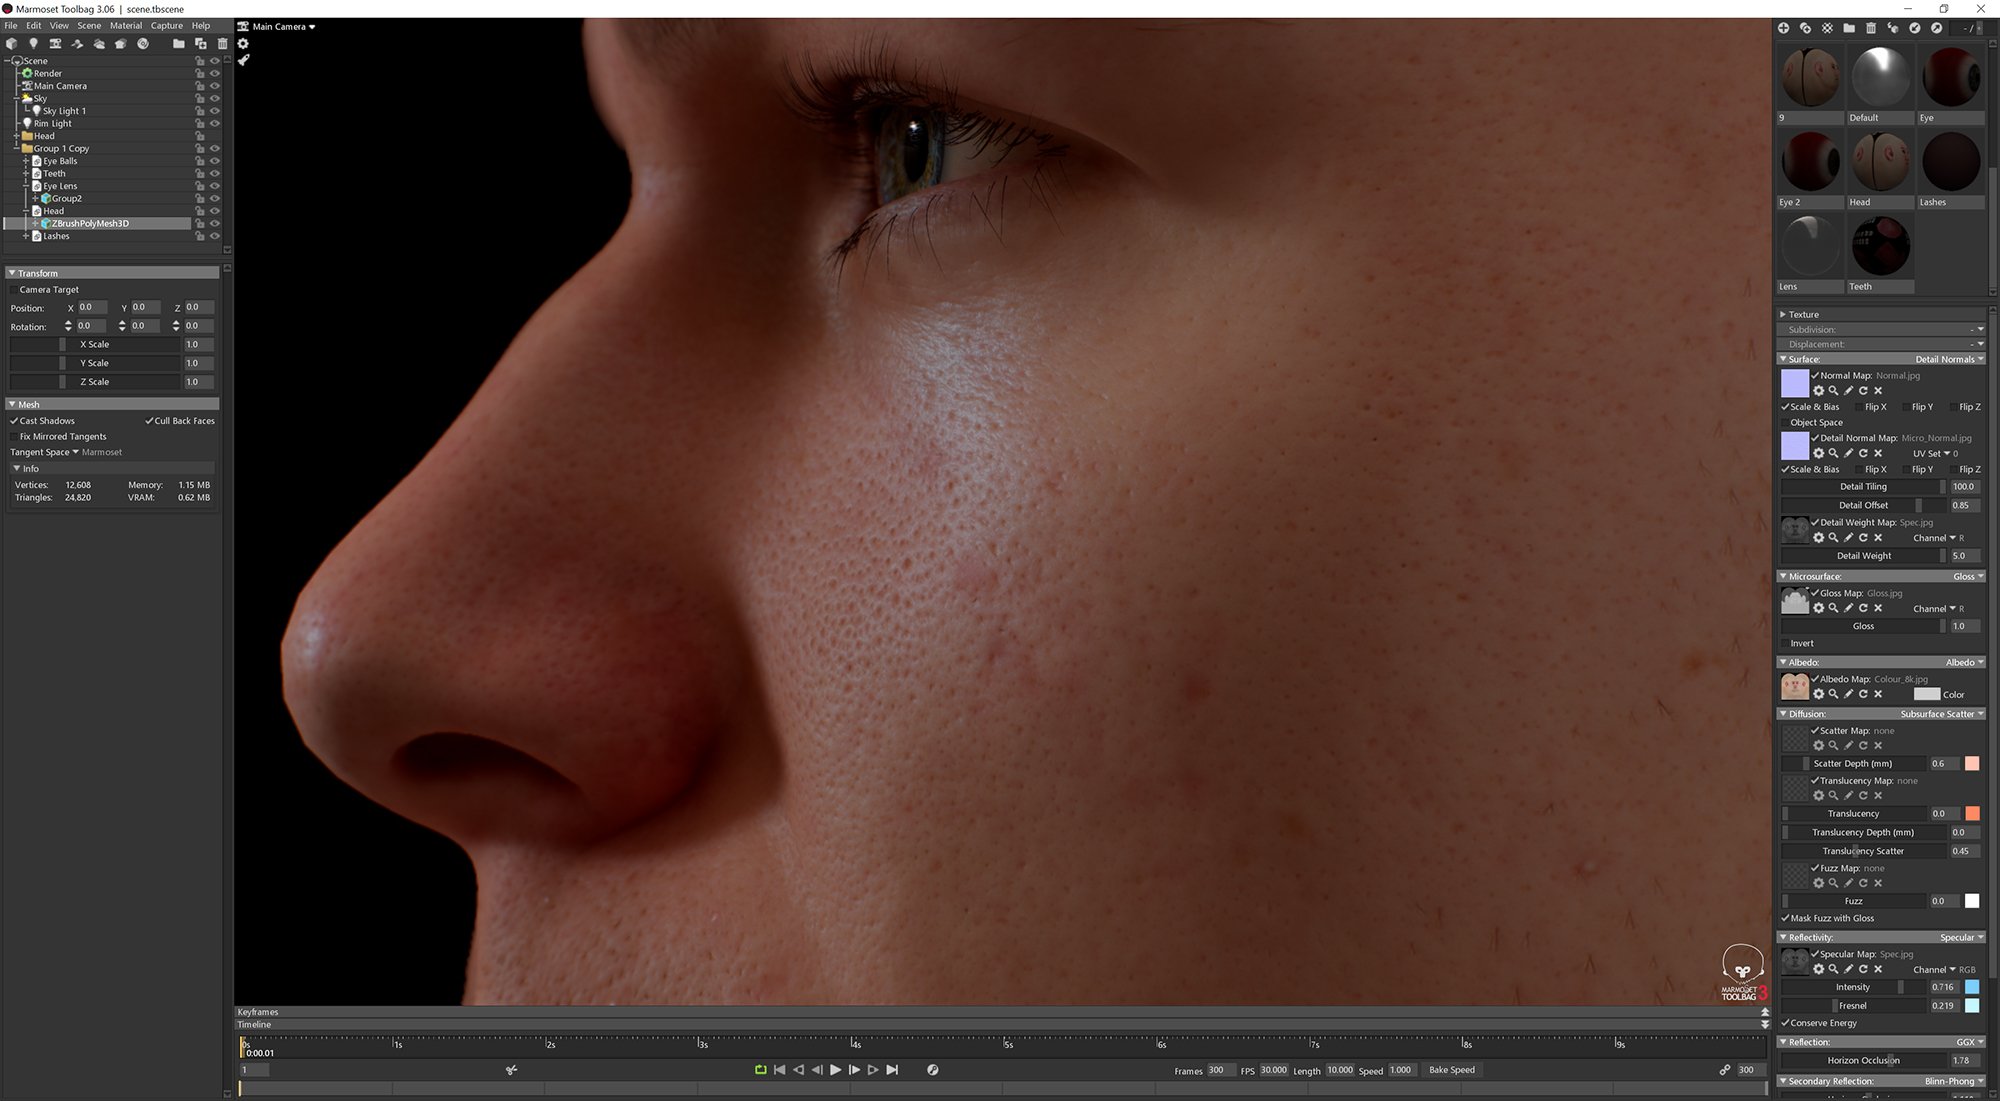This screenshot has width=2000, height=1101.
Task: Click the Bake Speed button
Action: pos(1451,1070)
